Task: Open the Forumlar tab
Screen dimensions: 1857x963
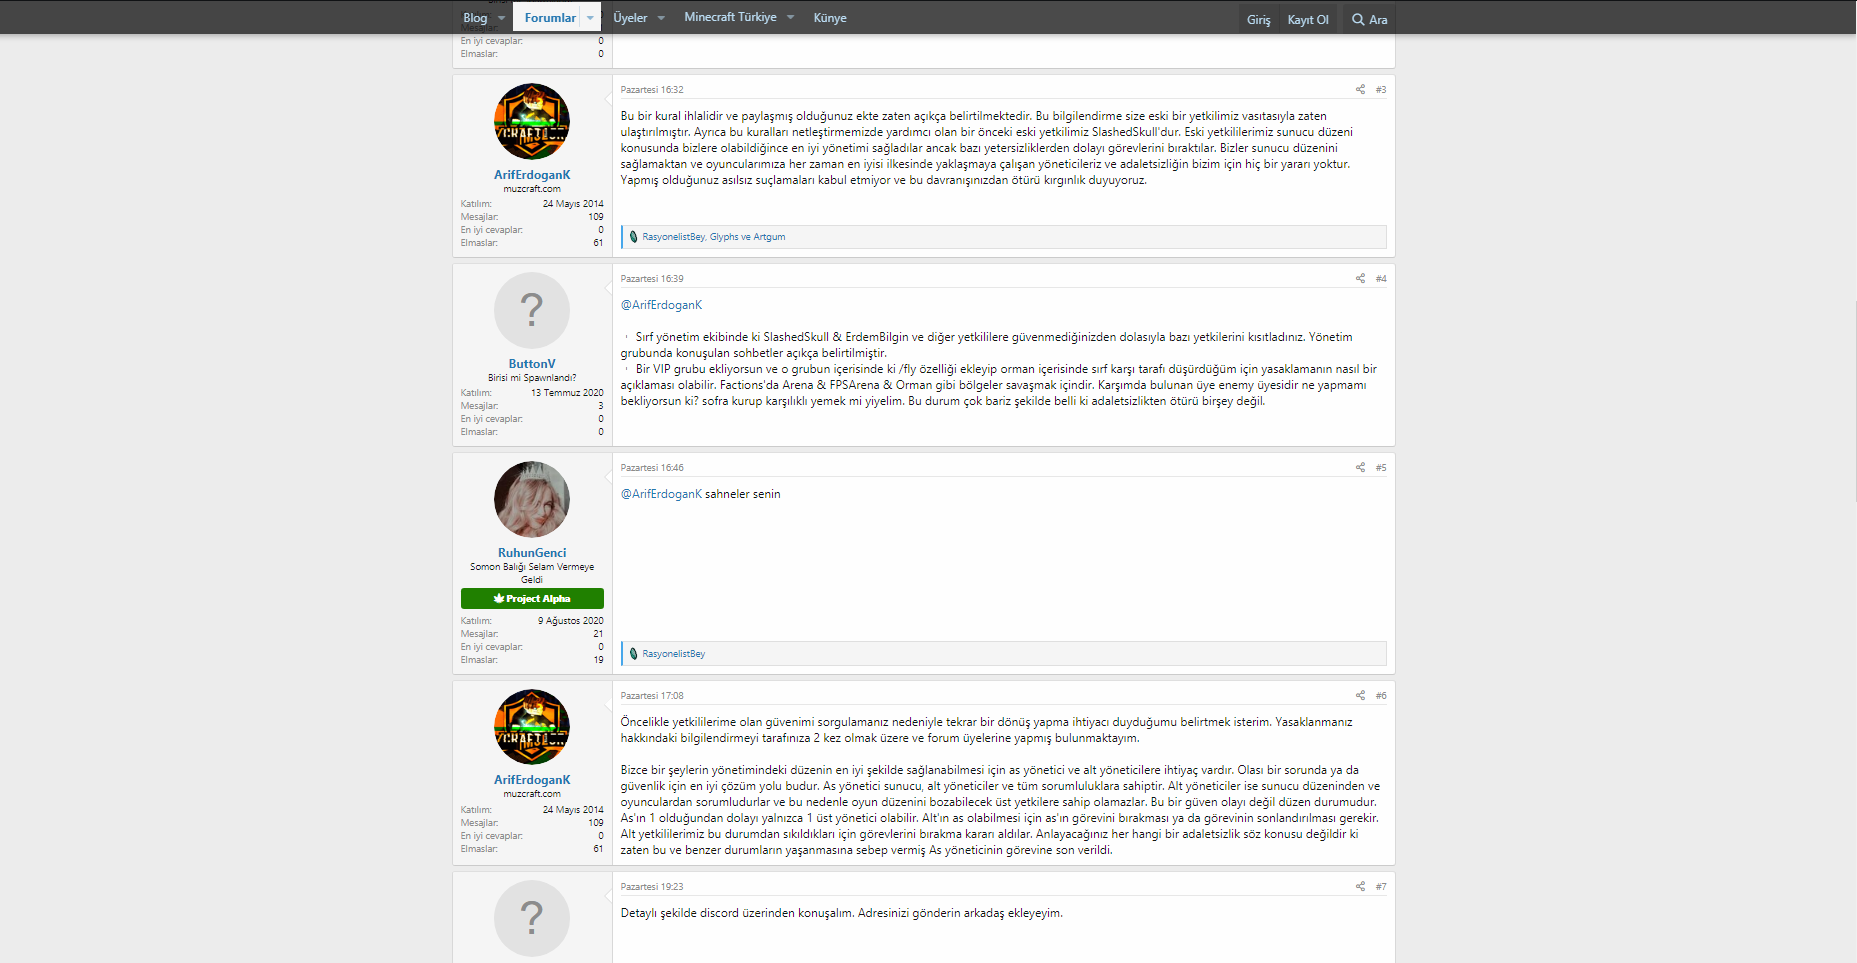Action: pos(550,18)
